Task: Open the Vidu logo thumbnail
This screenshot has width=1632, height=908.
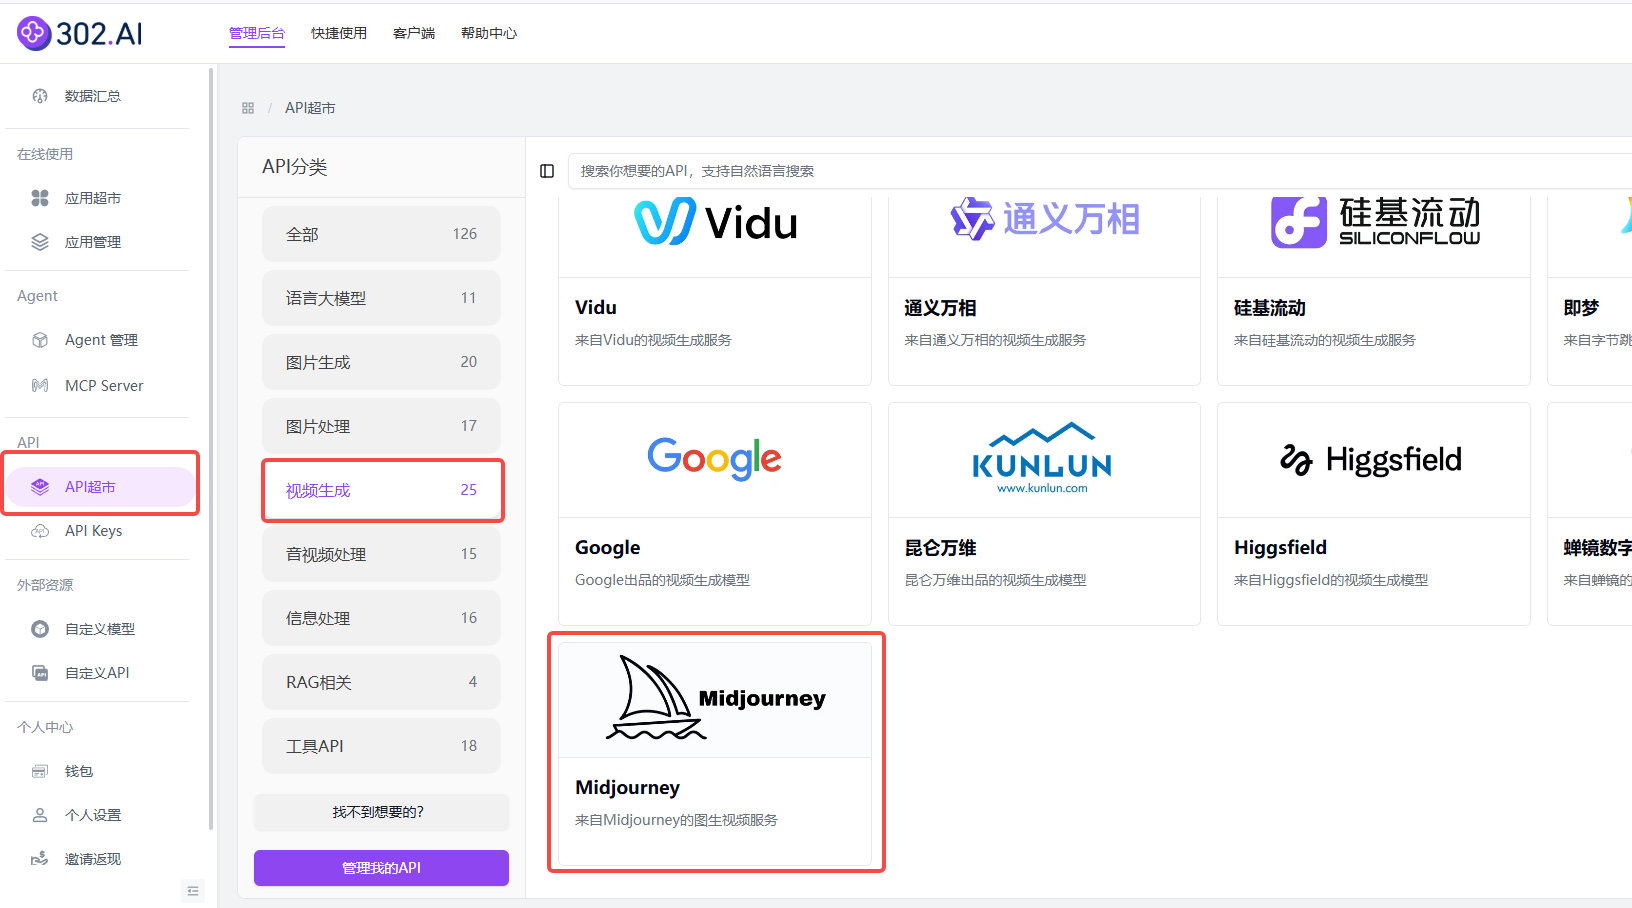Action: pyautogui.click(x=715, y=222)
